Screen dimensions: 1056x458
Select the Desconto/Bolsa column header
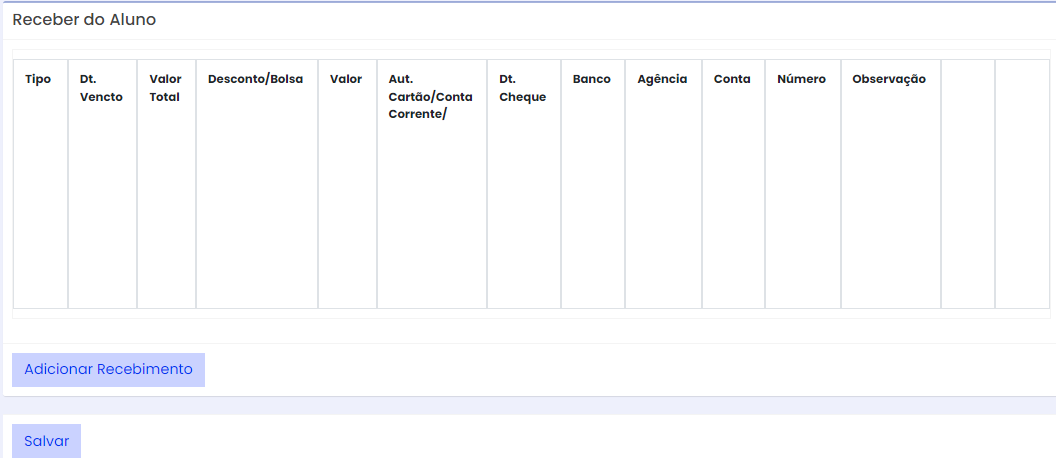coord(255,79)
